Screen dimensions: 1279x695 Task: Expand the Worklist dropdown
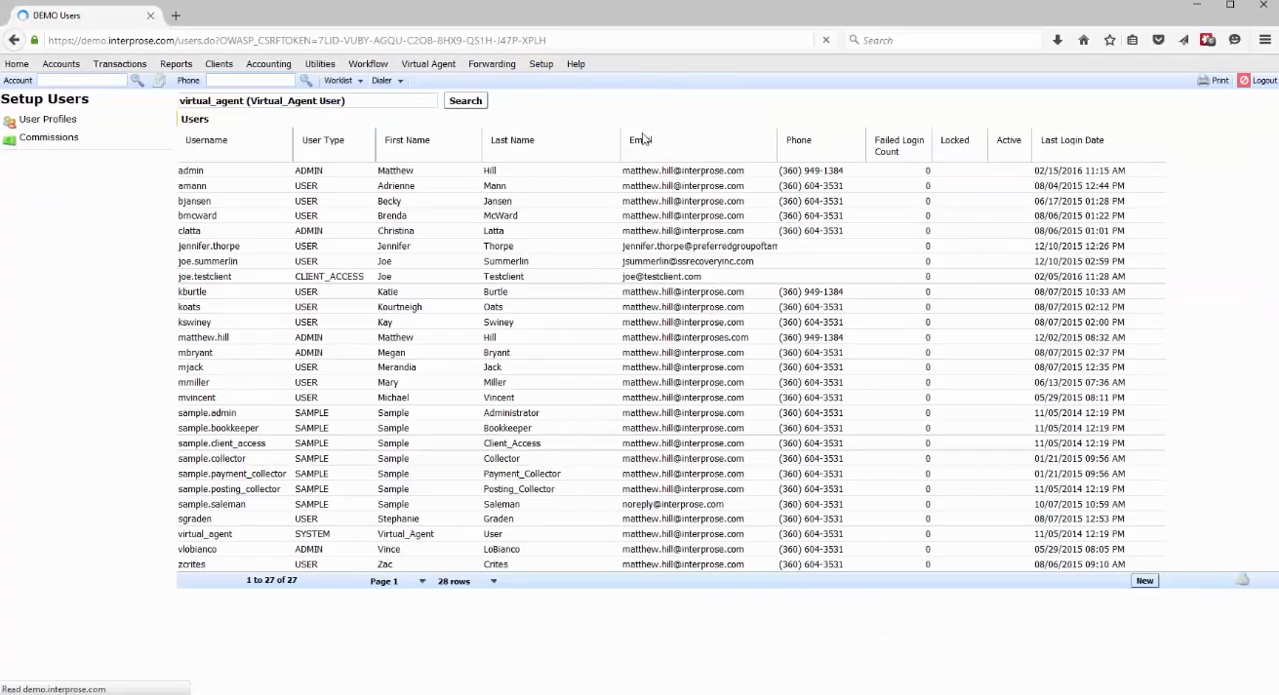343,81
